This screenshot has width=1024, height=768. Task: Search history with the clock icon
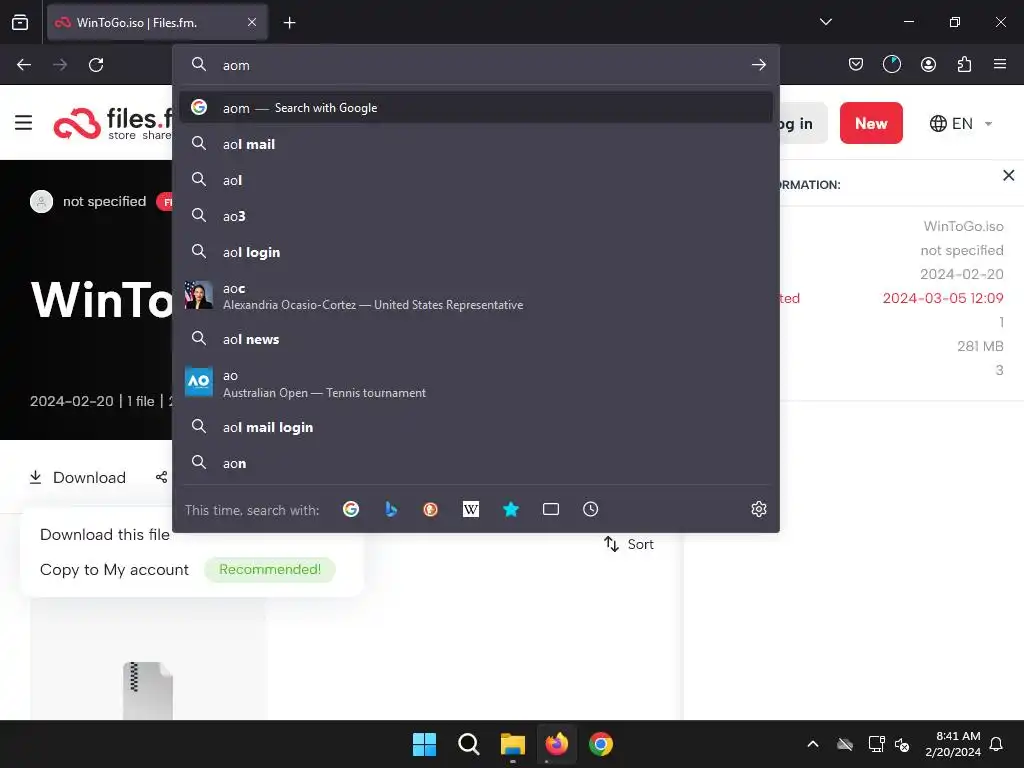(x=590, y=509)
